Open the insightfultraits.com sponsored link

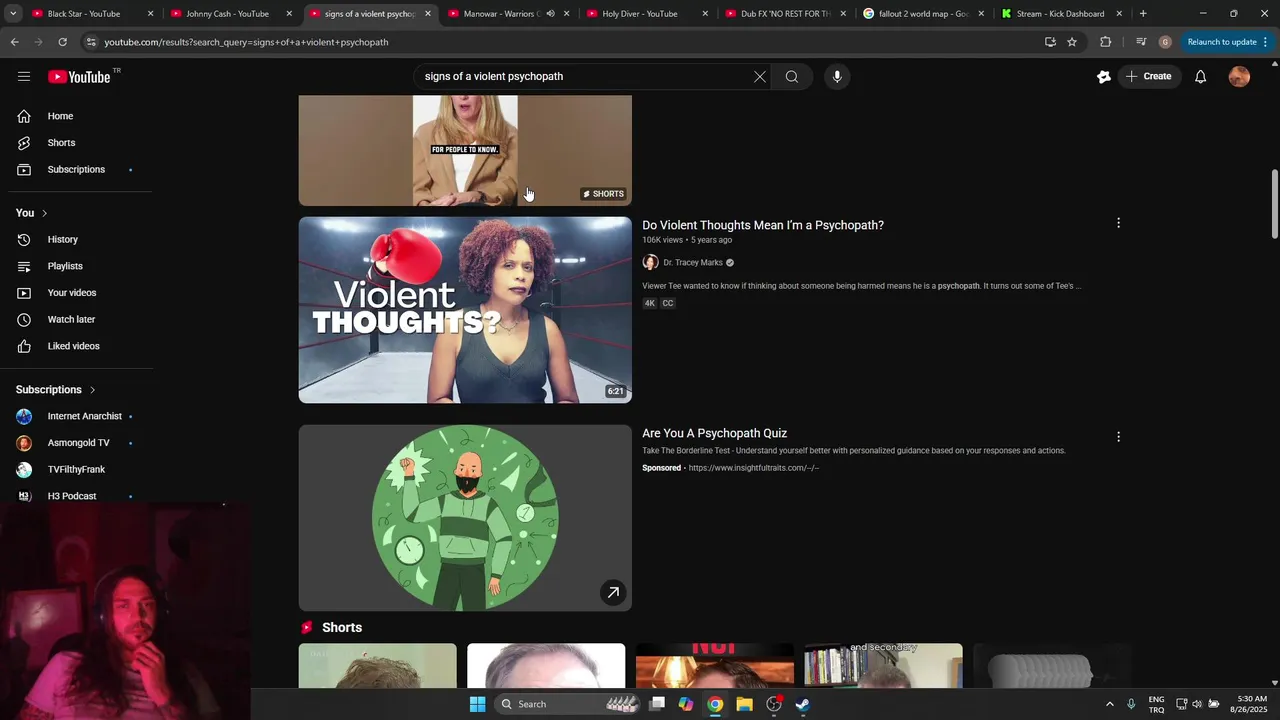(754, 468)
